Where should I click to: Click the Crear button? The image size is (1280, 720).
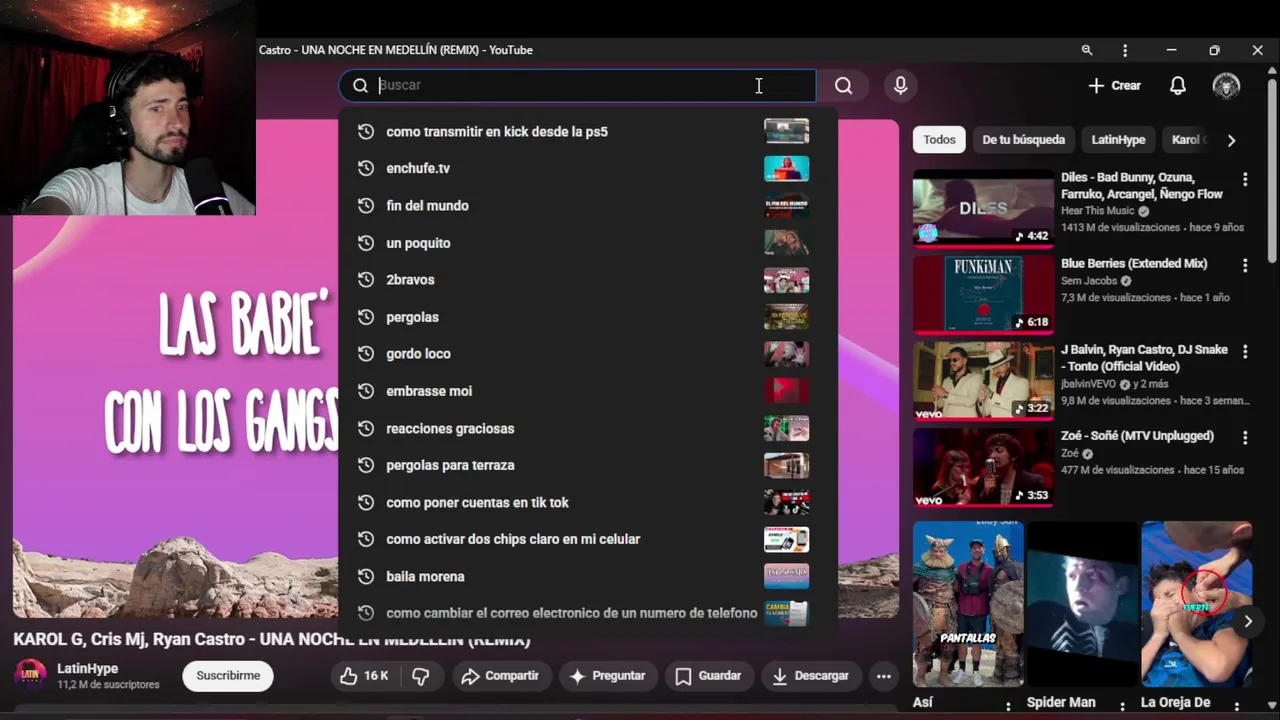[x=1114, y=86]
